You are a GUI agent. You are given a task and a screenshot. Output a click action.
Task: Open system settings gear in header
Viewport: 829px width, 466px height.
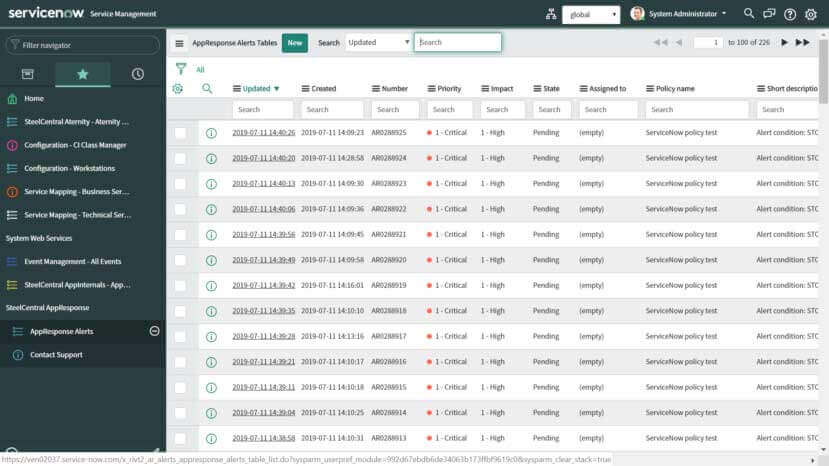(811, 14)
